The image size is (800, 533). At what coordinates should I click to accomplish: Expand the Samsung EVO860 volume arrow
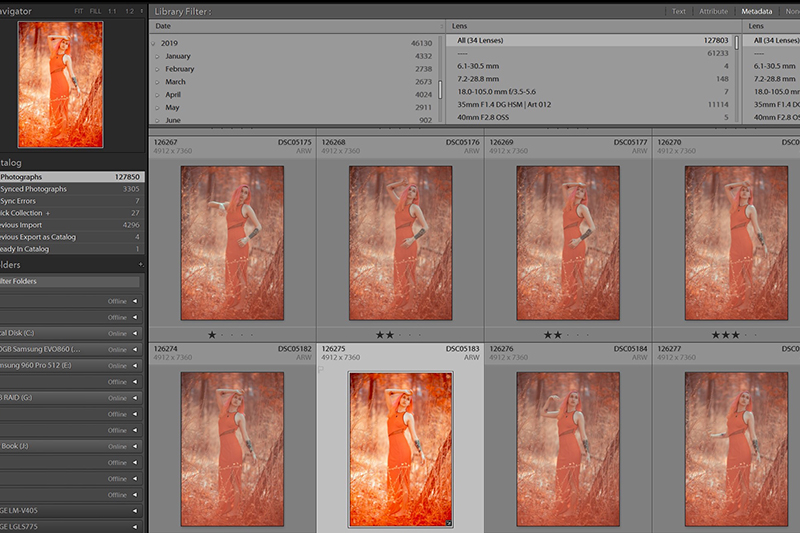135,349
